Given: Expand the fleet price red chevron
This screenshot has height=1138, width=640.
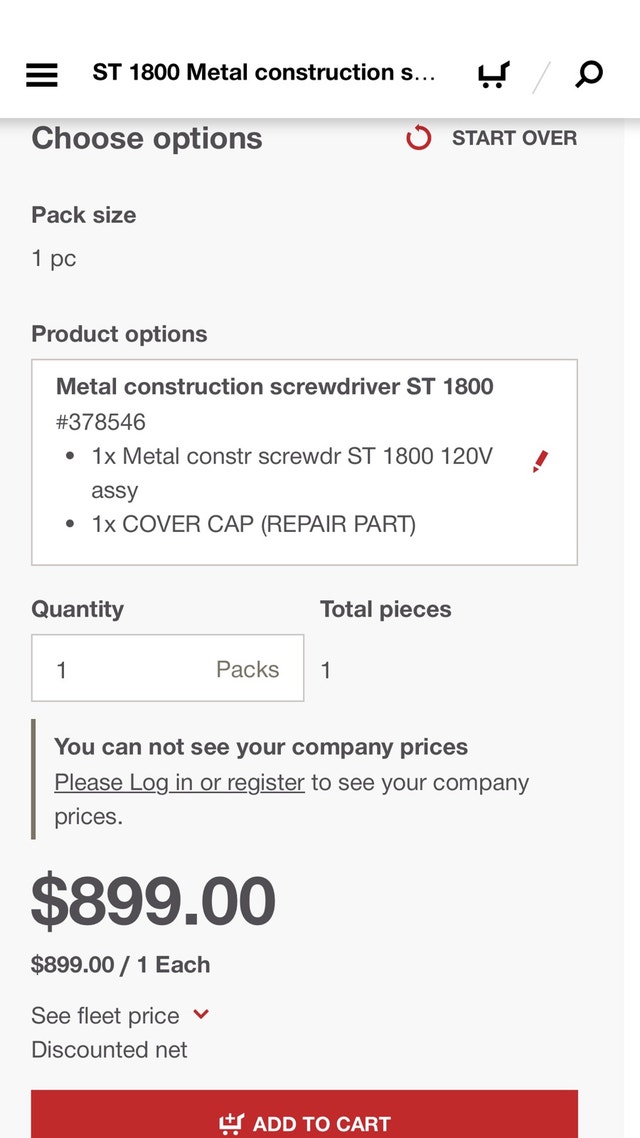Looking at the screenshot, I should pos(201,1014).
